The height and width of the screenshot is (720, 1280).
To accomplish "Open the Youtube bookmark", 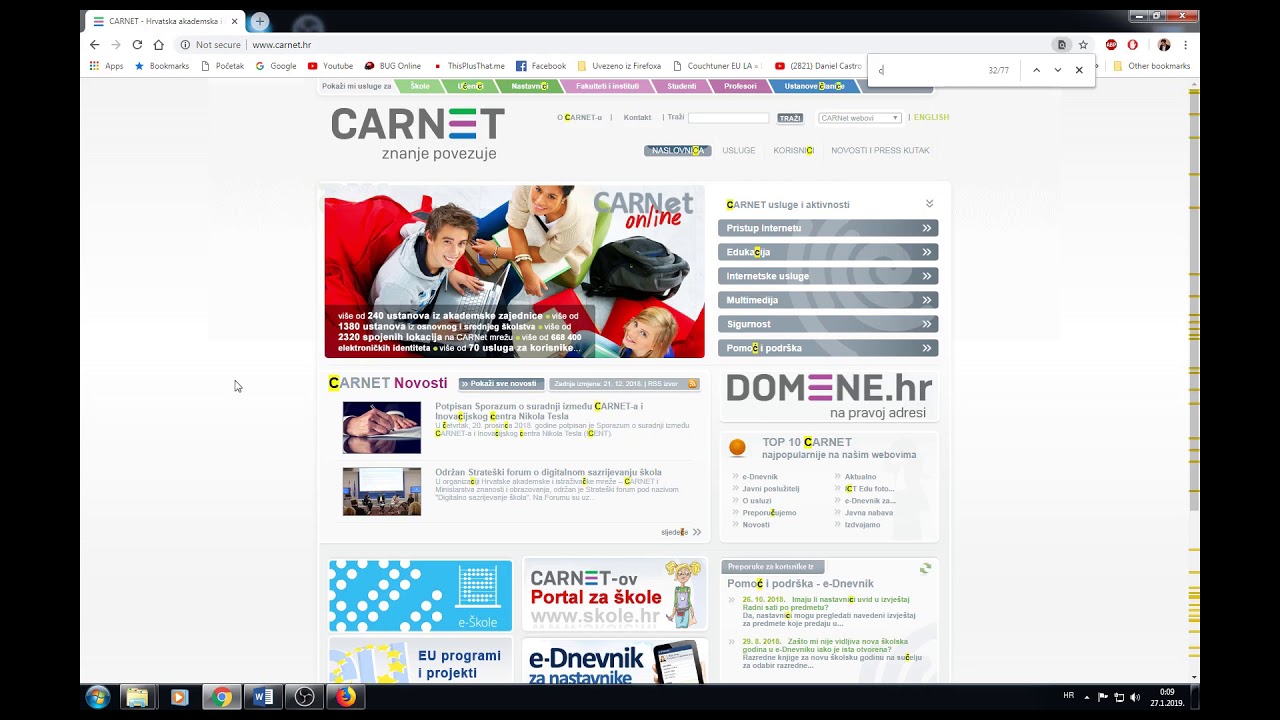I will [x=330, y=66].
